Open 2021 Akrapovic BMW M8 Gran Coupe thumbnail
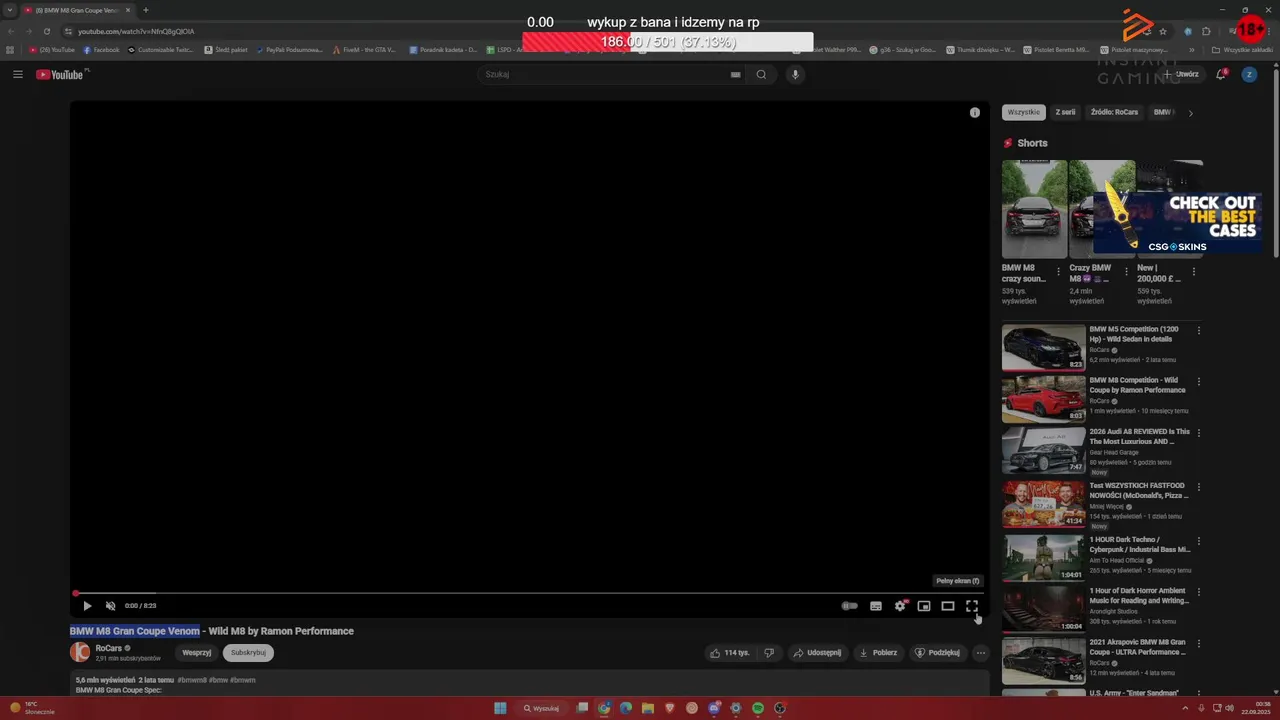This screenshot has width=1280, height=720. click(1043, 660)
